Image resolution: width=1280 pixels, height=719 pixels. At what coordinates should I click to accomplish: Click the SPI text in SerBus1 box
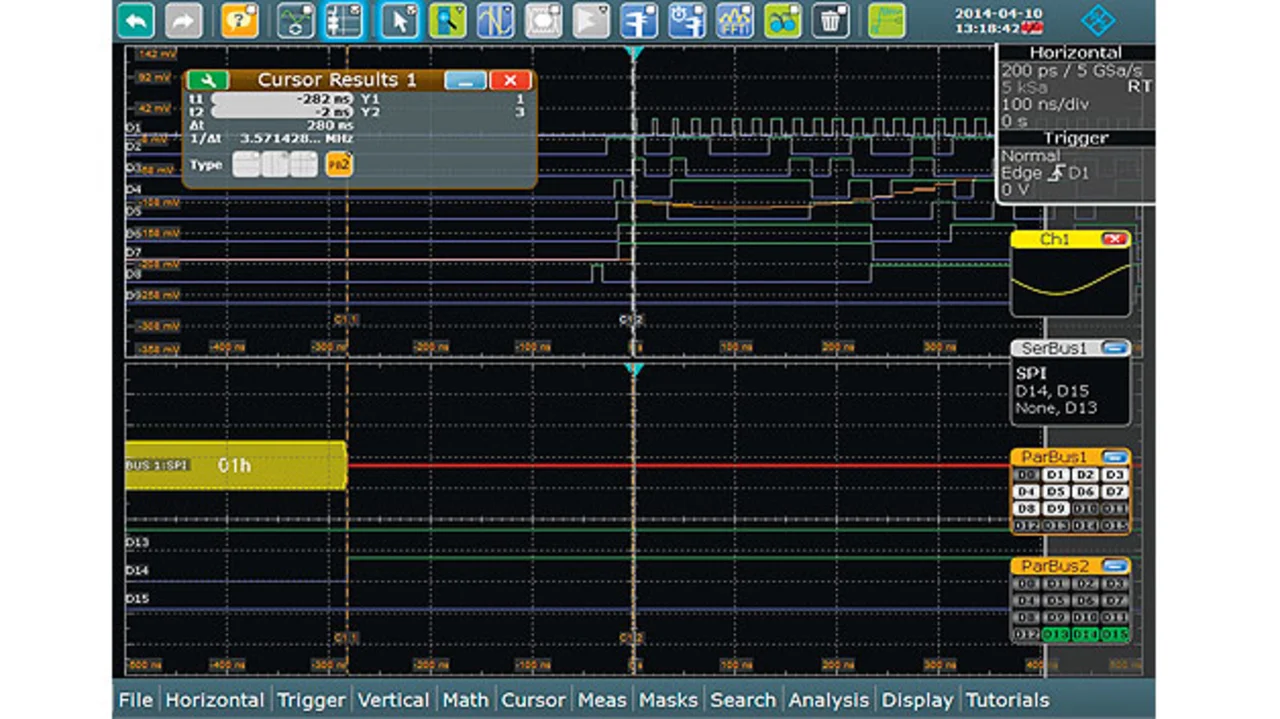point(1031,373)
